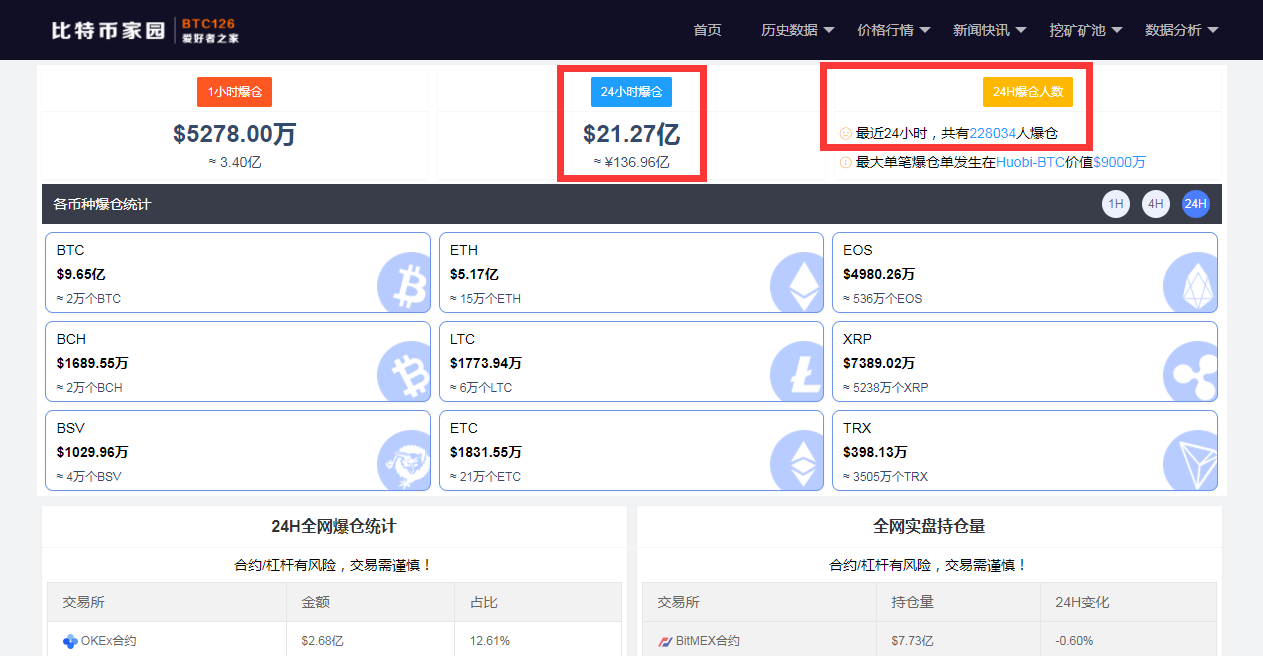Open the 价格行情 menu
Viewport: 1263px width, 656px height.
click(x=885, y=30)
